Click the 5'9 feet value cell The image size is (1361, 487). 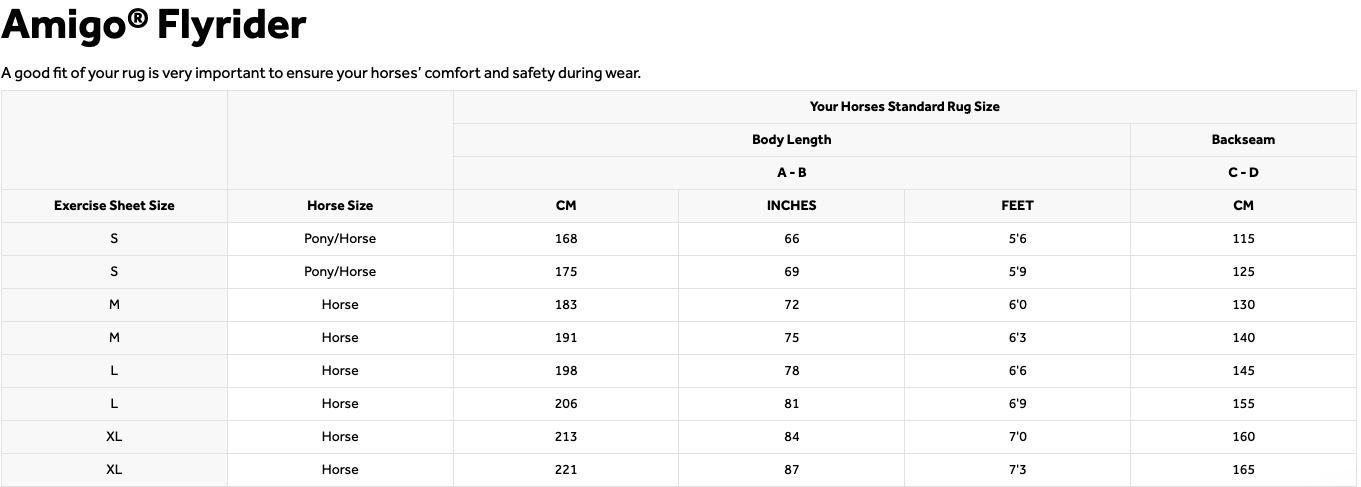point(1017,272)
